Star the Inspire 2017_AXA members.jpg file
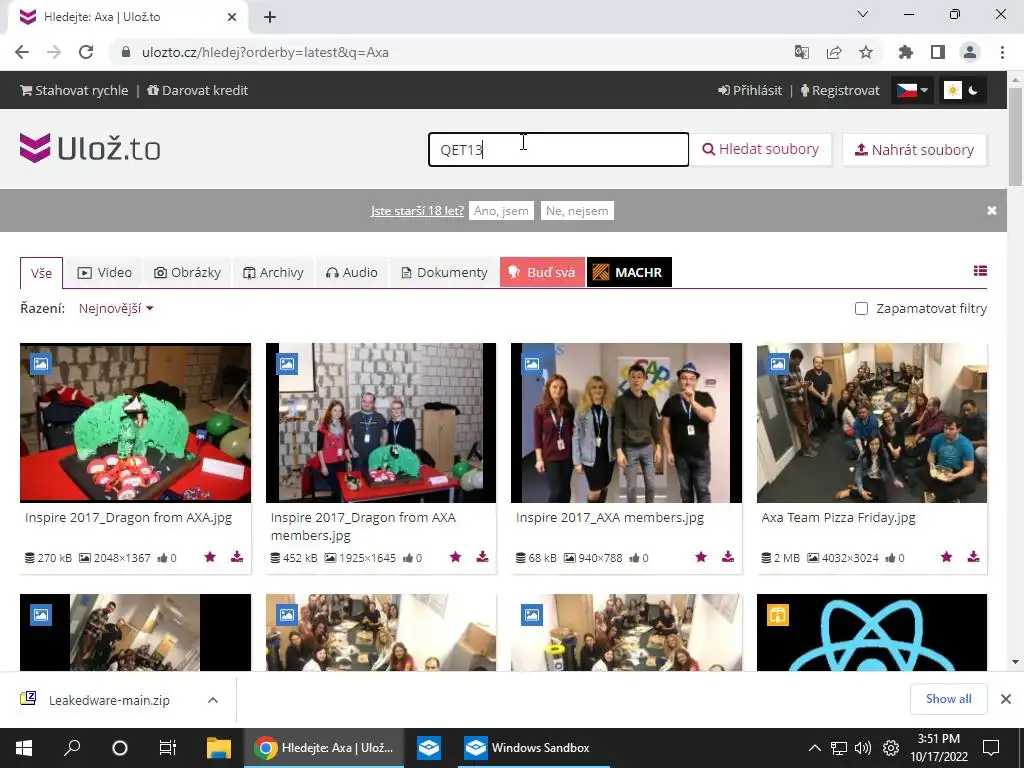The image size is (1024, 768). pyautogui.click(x=701, y=557)
